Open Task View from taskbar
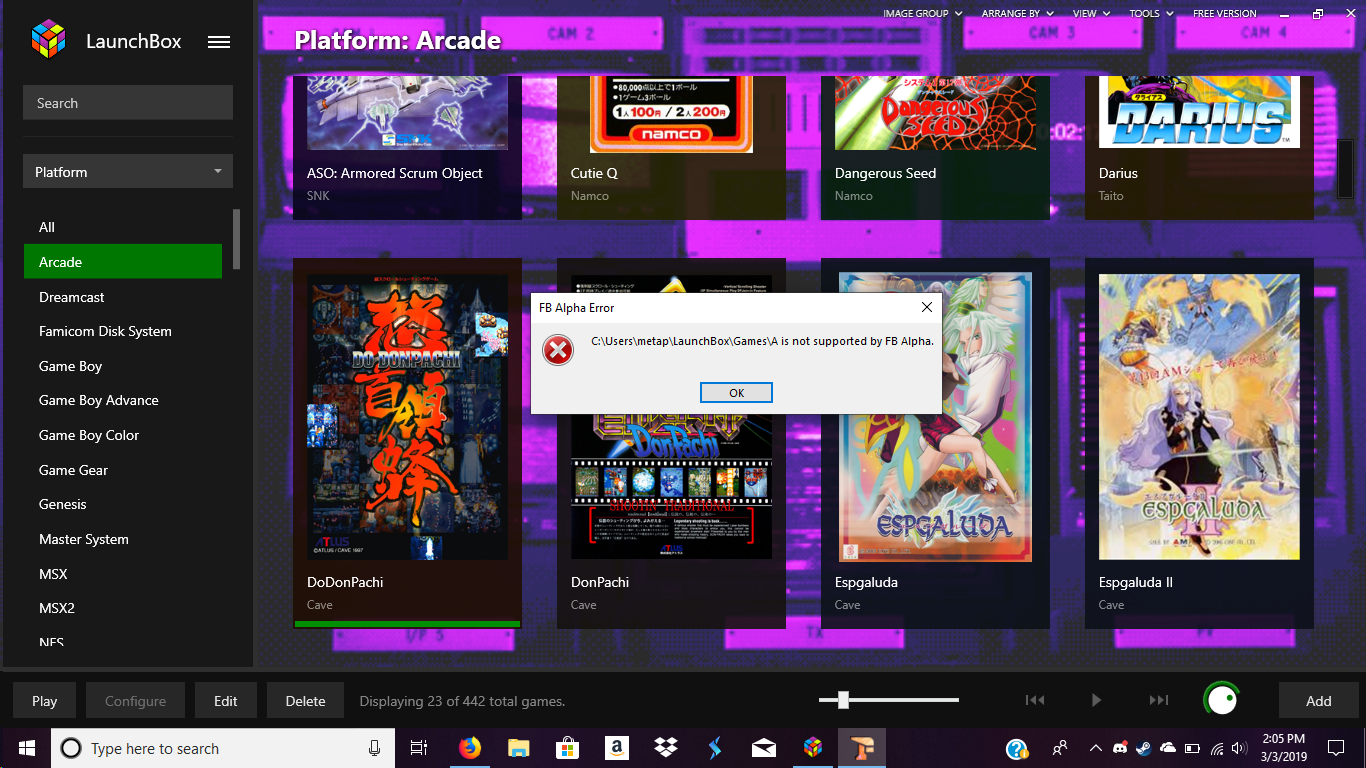This screenshot has width=1366, height=768. coord(419,748)
